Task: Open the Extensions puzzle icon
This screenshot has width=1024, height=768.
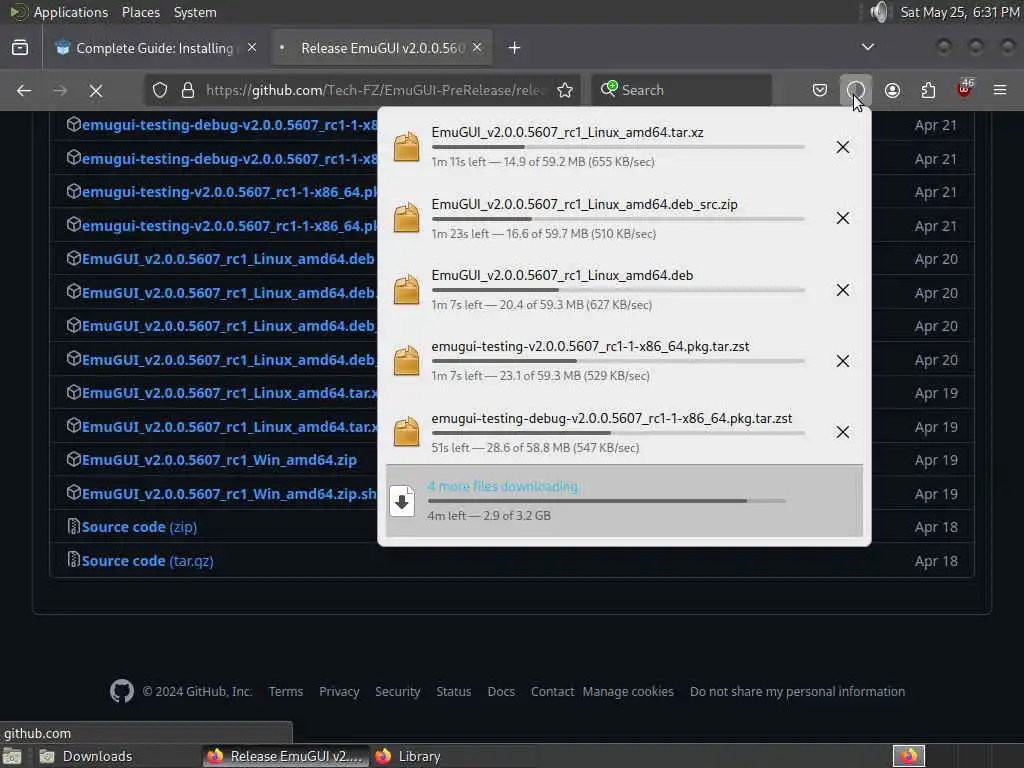Action: click(x=928, y=90)
